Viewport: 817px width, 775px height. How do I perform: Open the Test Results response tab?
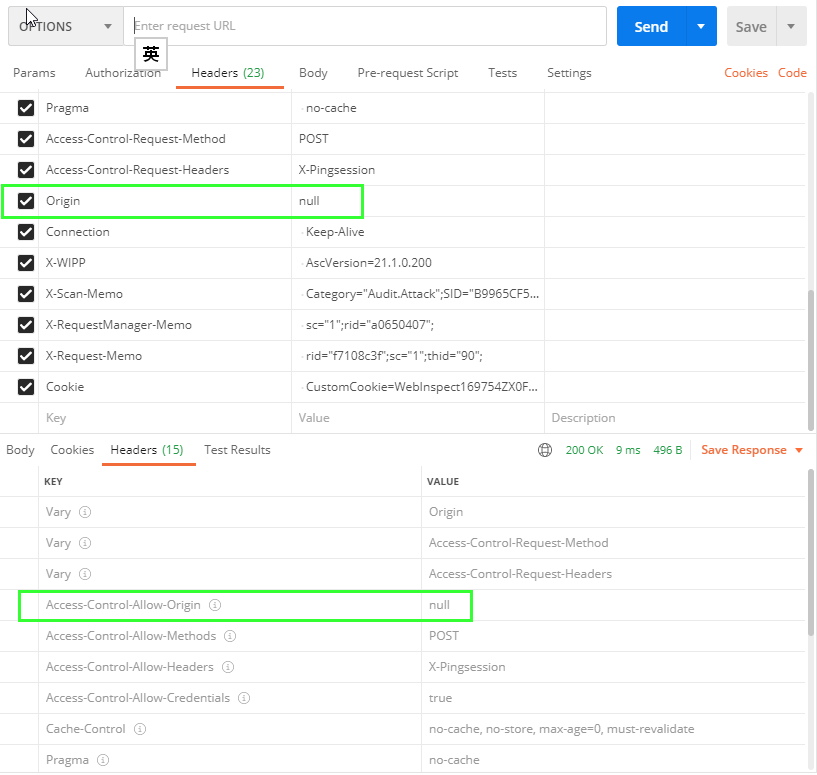coord(237,450)
